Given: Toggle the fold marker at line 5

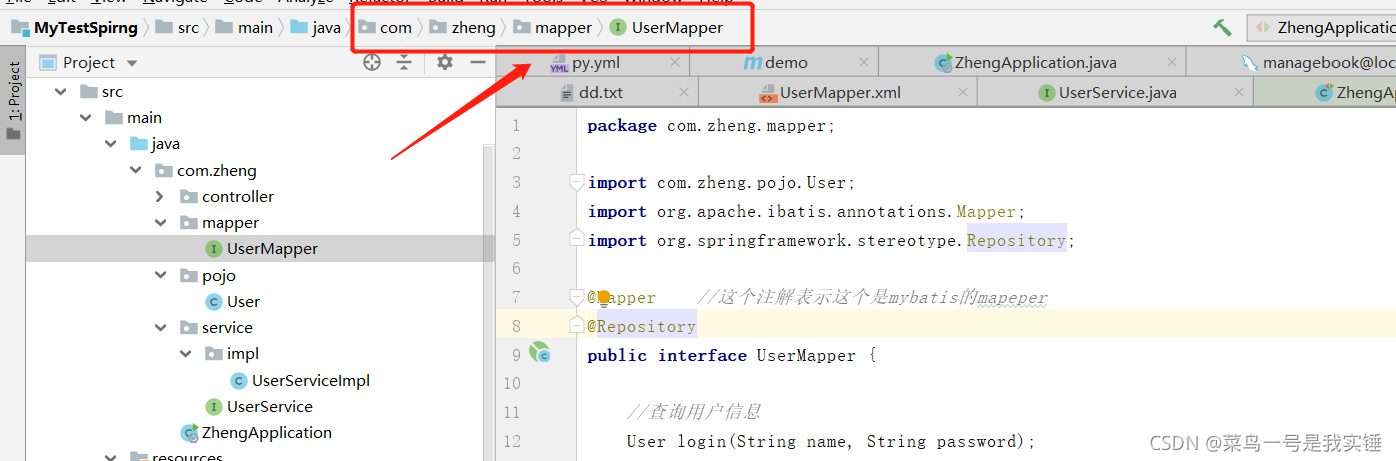Looking at the screenshot, I should [576, 238].
